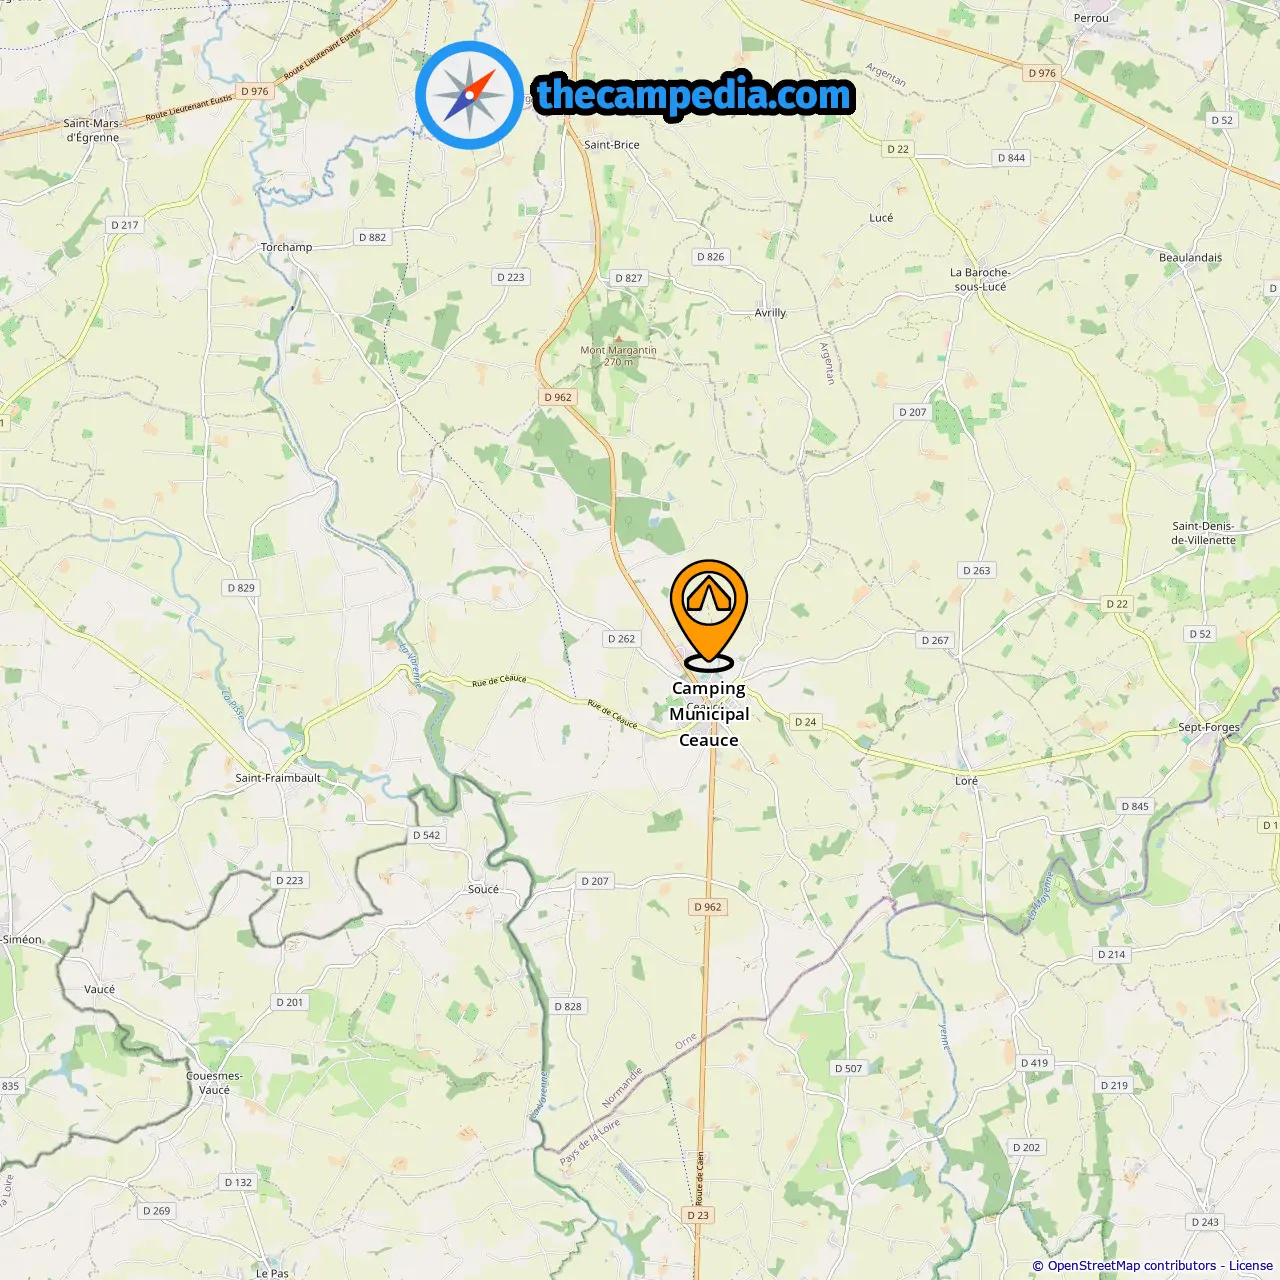
Task: Select the Torchamp village label
Action: [x=286, y=247]
